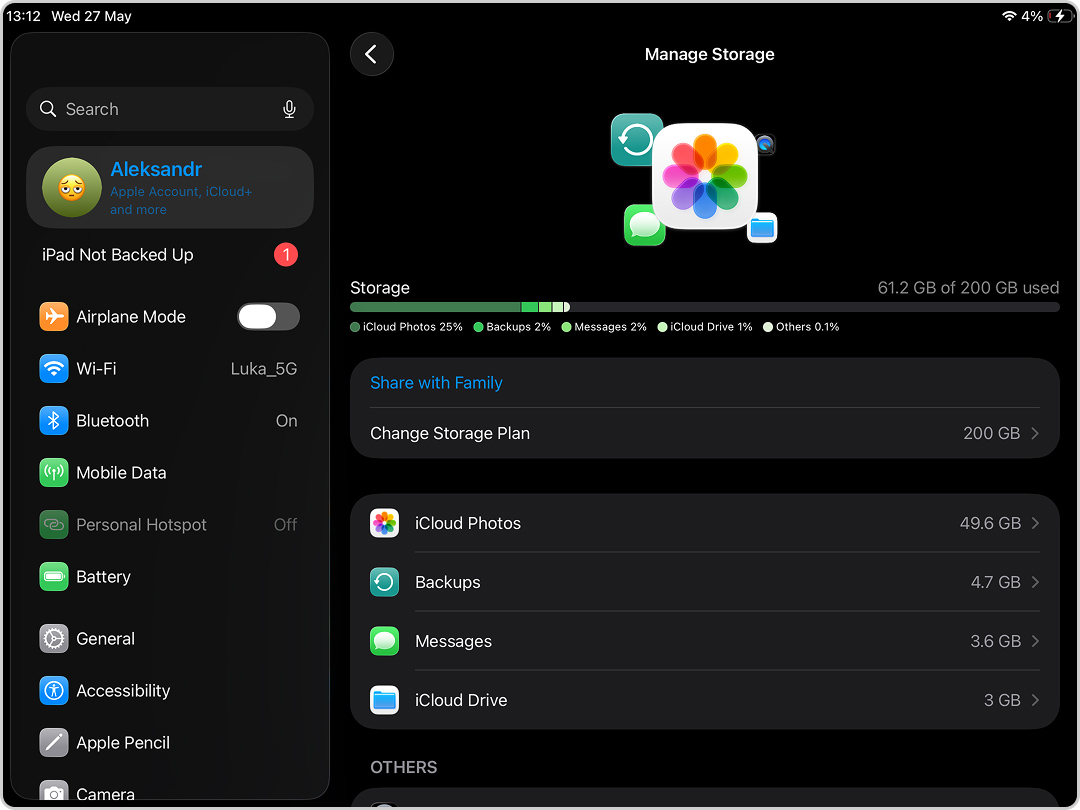This screenshot has height=810, width=1080.
Task: Open Messages storage details chevron
Action: pos(1035,641)
